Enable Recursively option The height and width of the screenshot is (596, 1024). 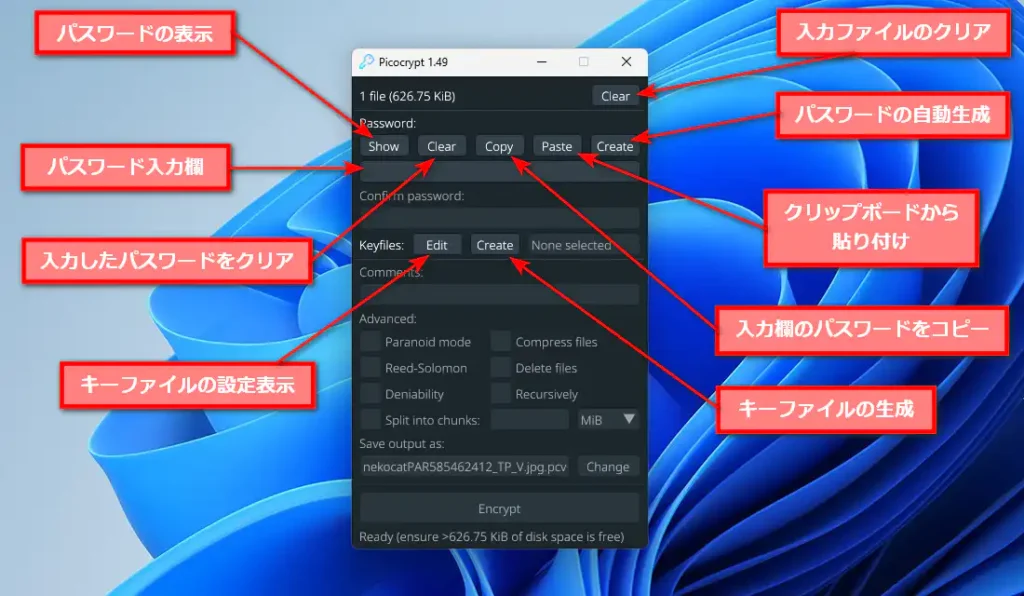click(x=501, y=393)
